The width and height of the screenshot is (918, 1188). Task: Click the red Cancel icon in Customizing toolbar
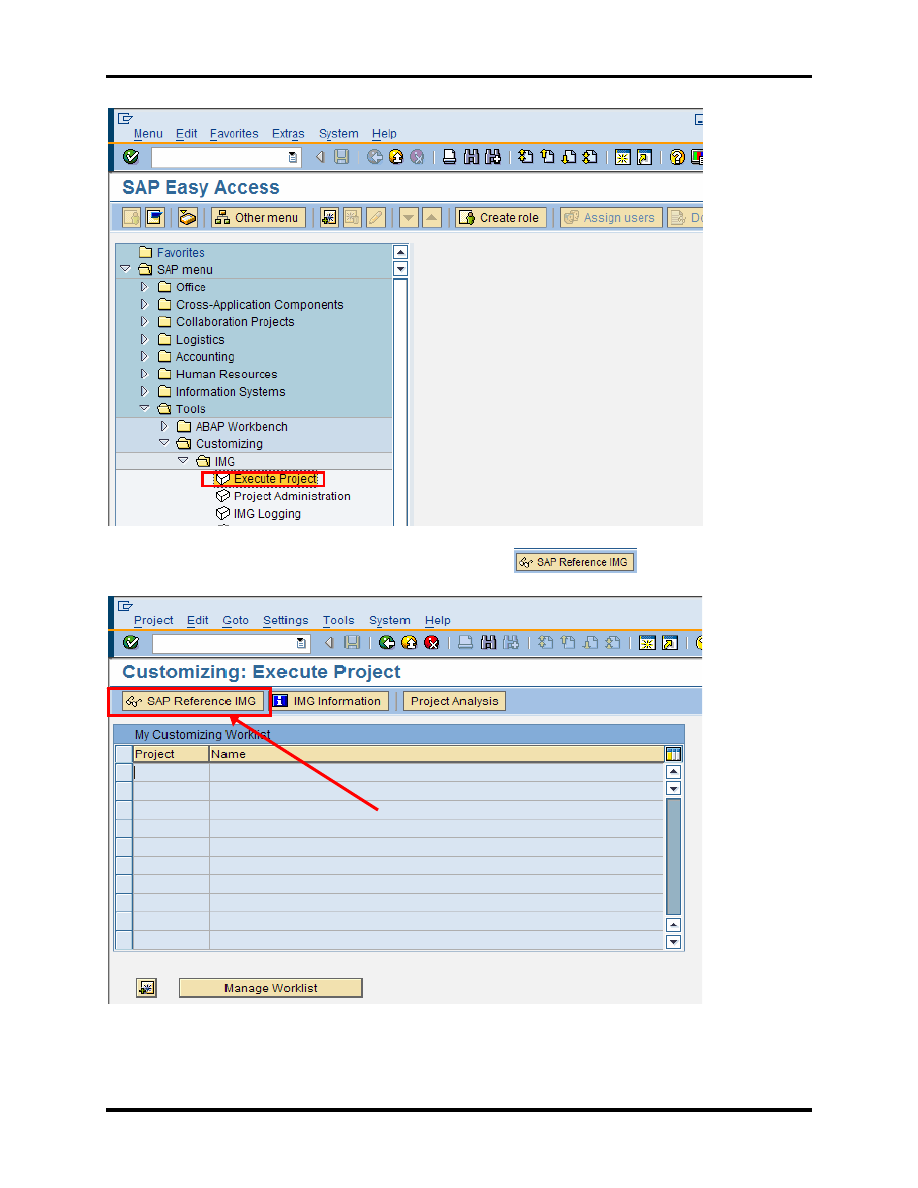pyautogui.click(x=432, y=643)
